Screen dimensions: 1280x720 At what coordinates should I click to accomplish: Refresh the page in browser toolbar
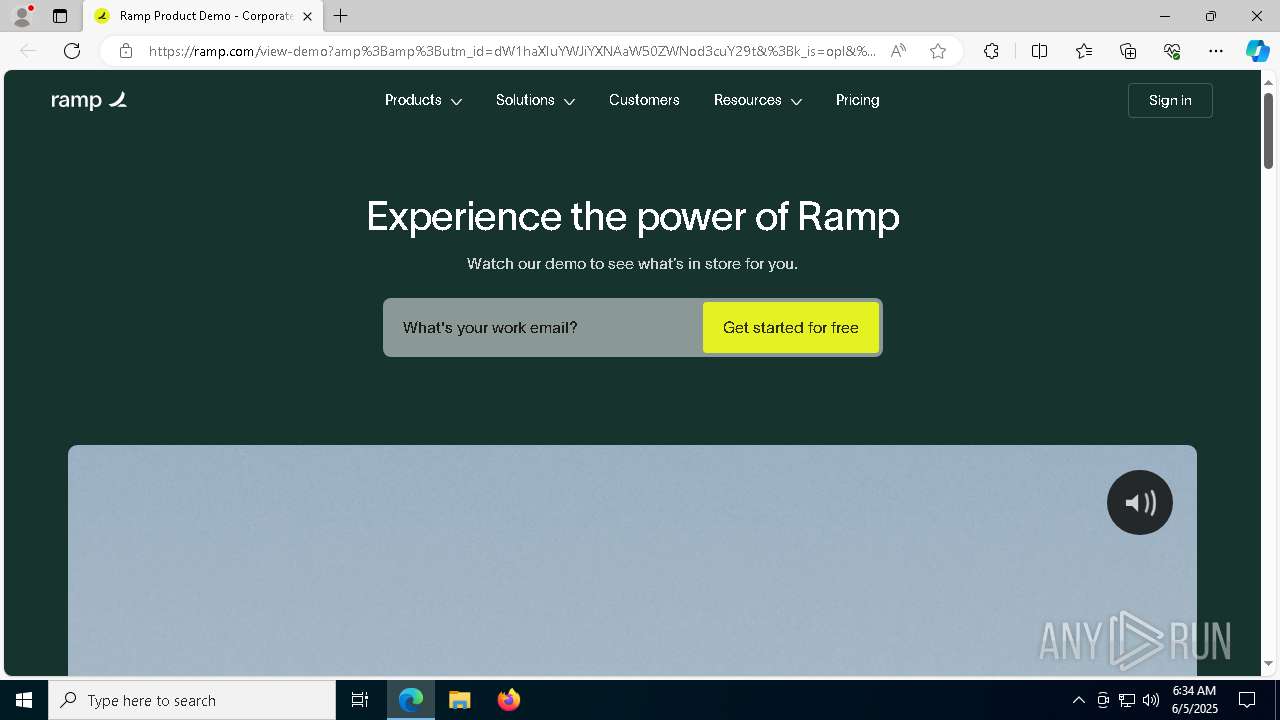point(72,51)
